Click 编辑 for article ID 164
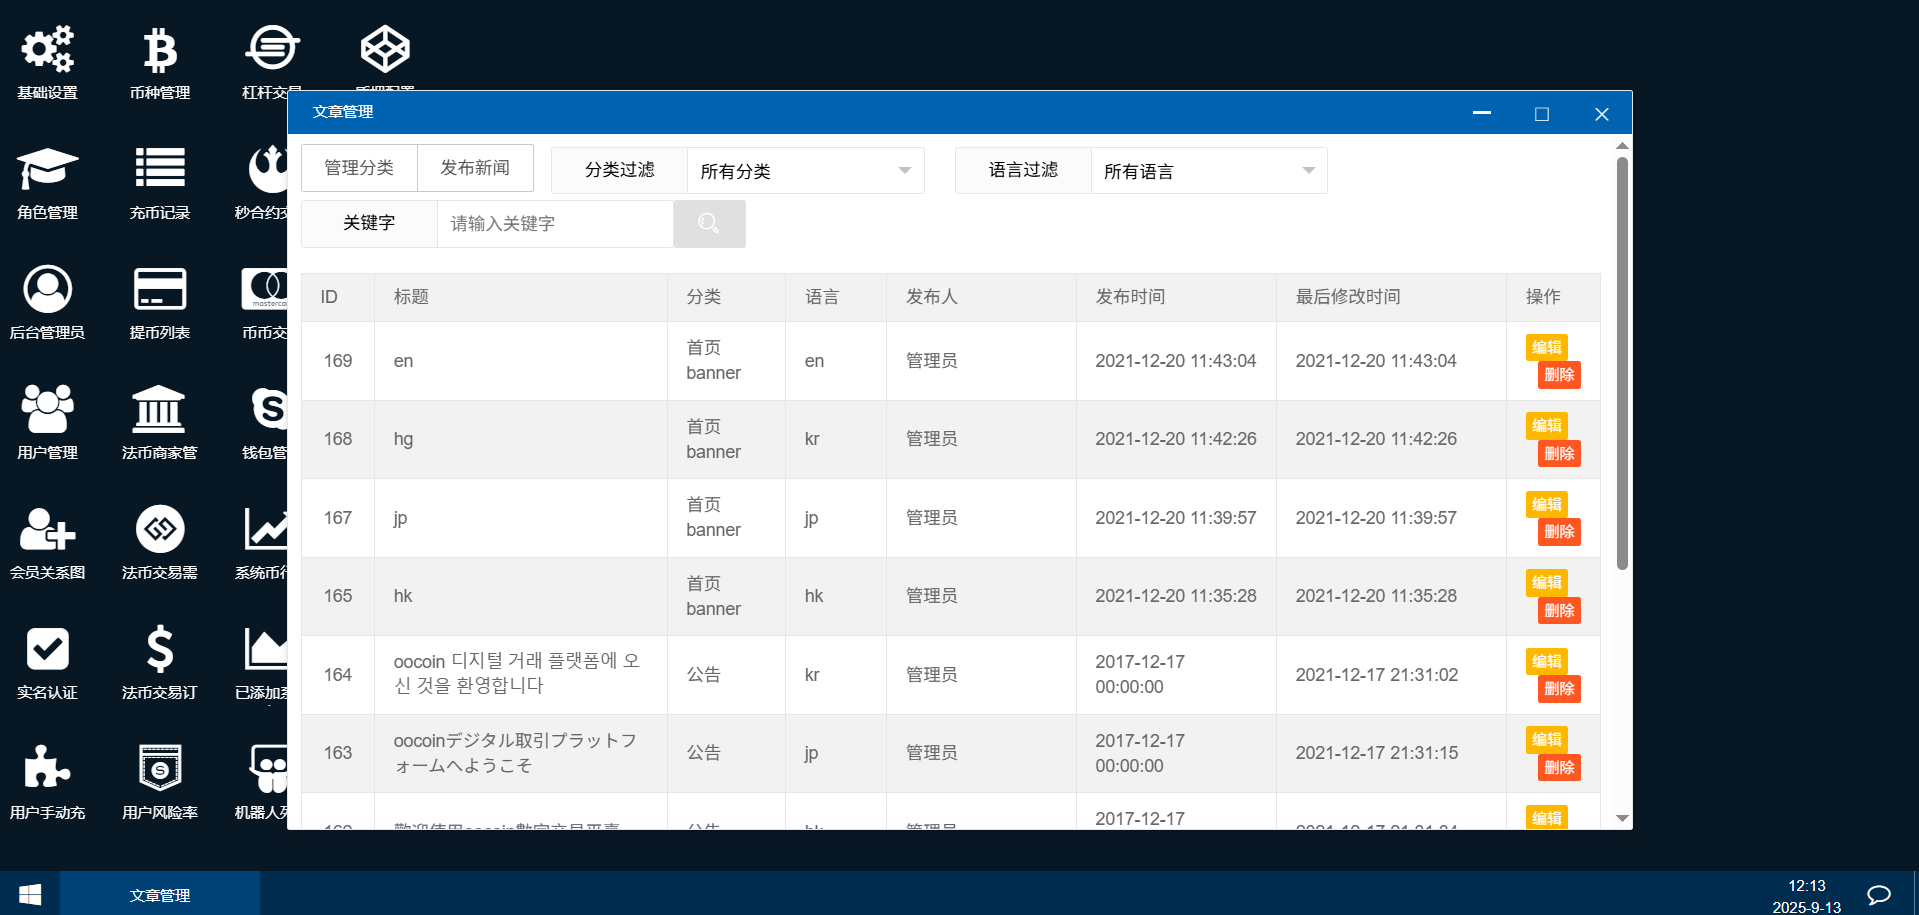This screenshot has width=1919, height=915. (x=1546, y=661)
